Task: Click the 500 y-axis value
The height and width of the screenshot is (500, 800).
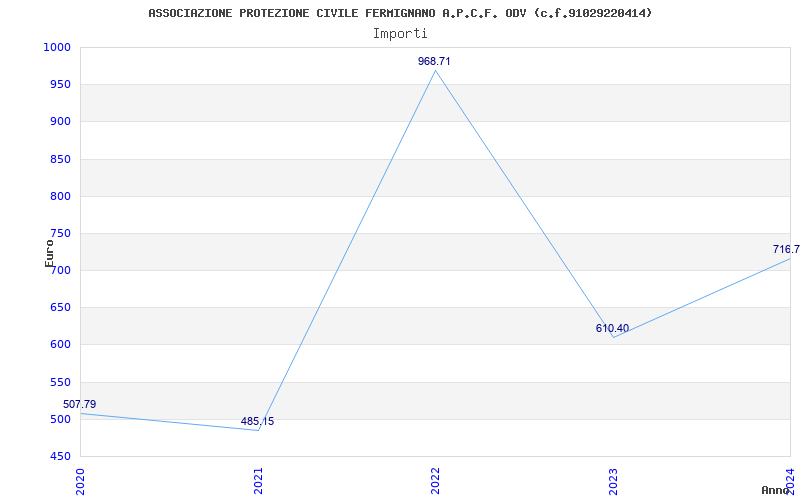Action: coord(60,419)
